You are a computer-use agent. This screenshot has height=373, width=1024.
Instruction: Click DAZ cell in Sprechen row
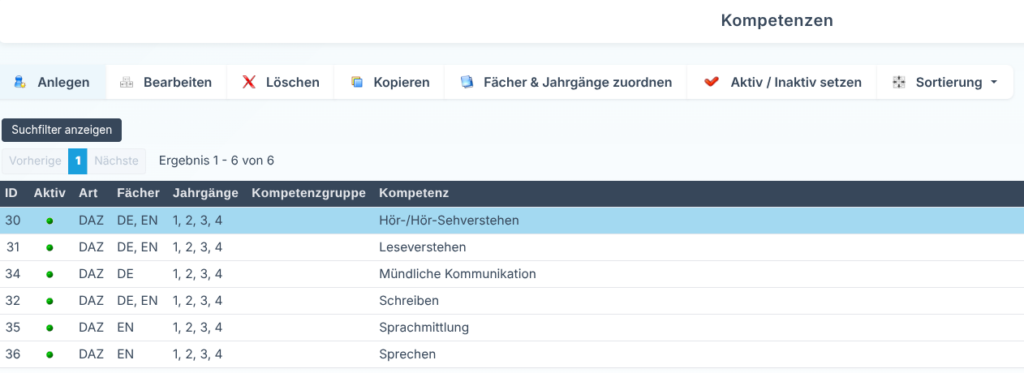(x=91, y=354)
